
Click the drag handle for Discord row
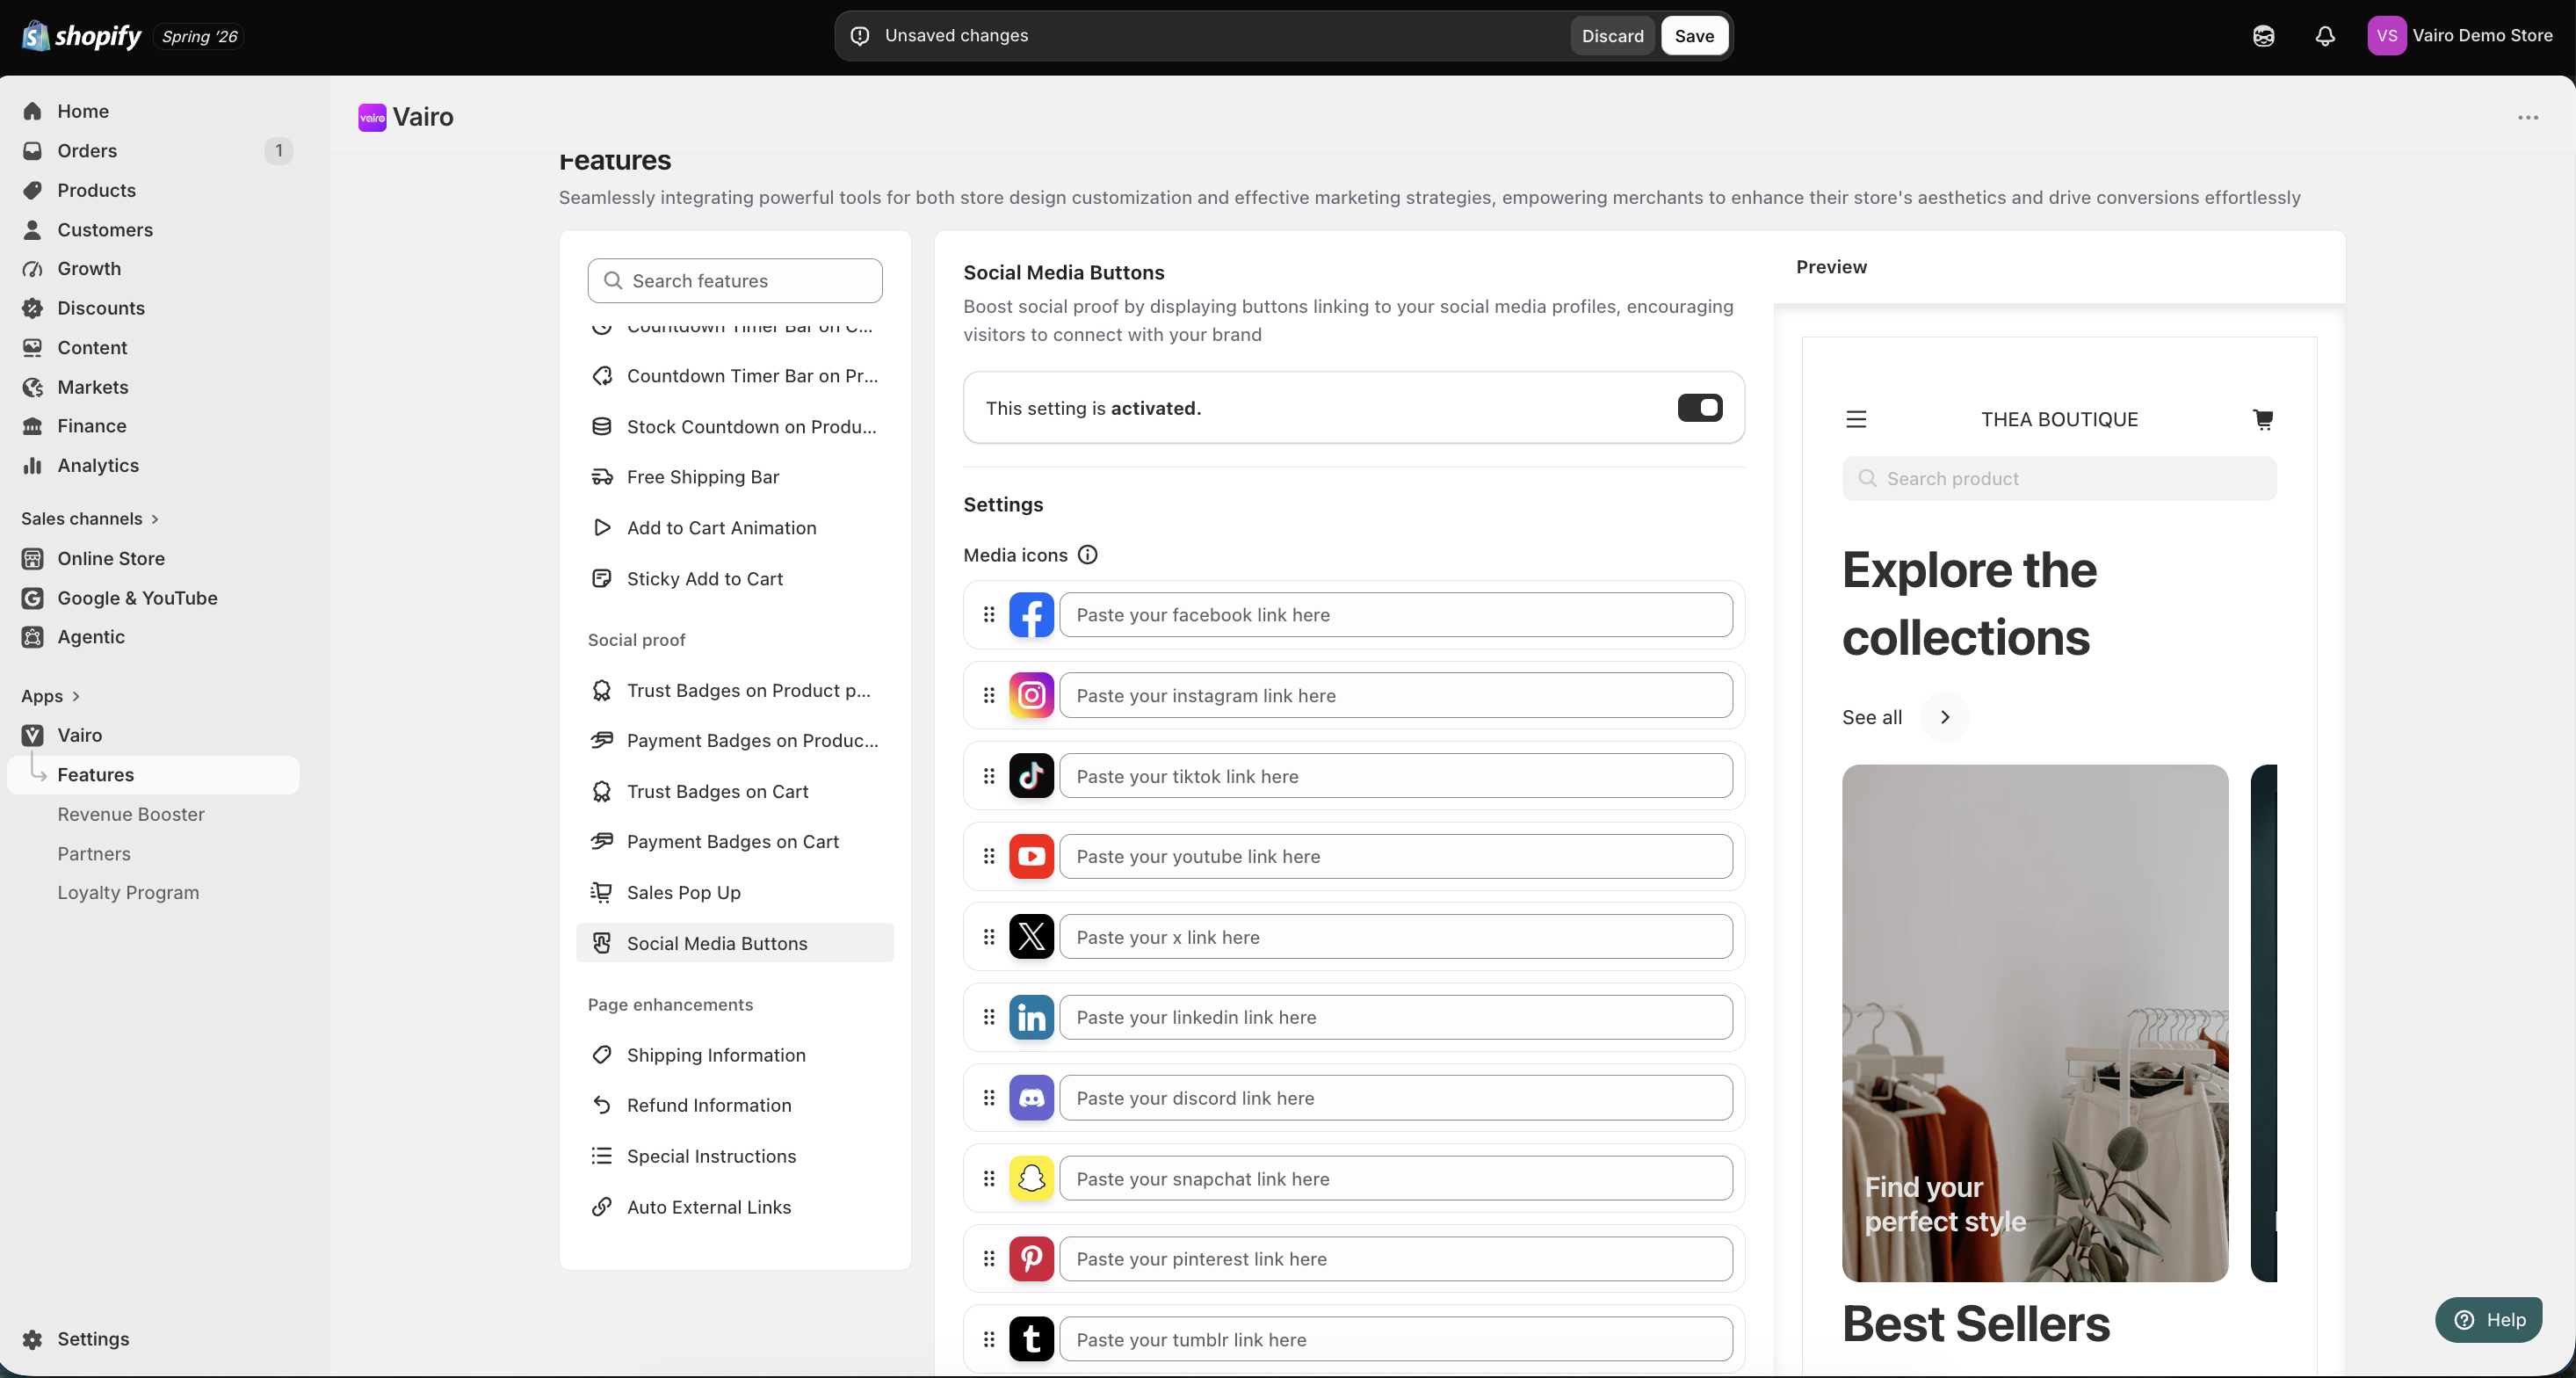(989, 1098)
